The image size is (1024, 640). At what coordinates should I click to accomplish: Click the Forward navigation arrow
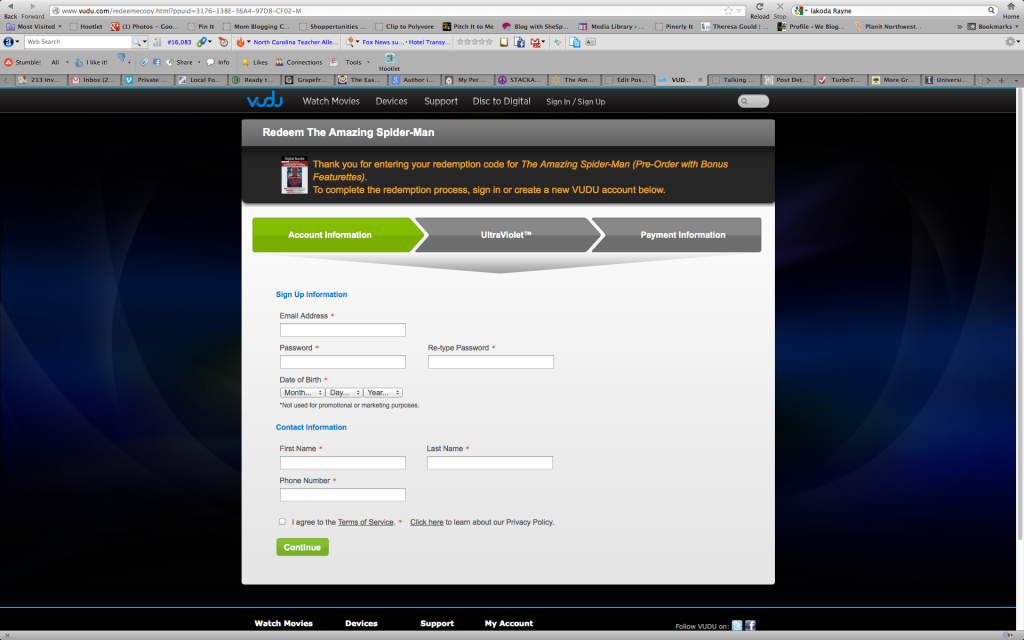[33, 7]
